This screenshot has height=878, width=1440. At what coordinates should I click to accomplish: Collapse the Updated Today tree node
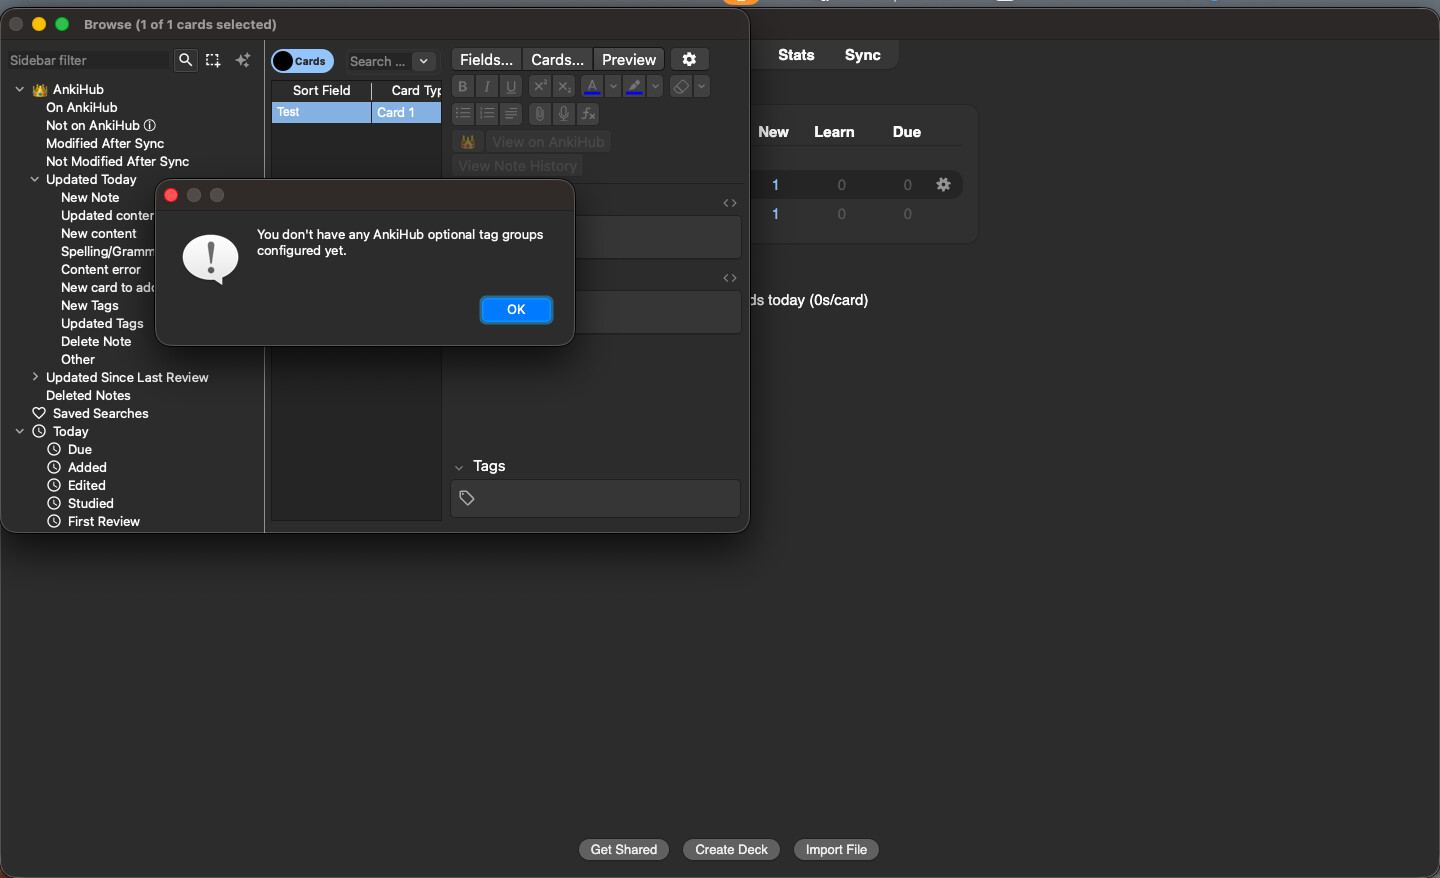point(35,179)
